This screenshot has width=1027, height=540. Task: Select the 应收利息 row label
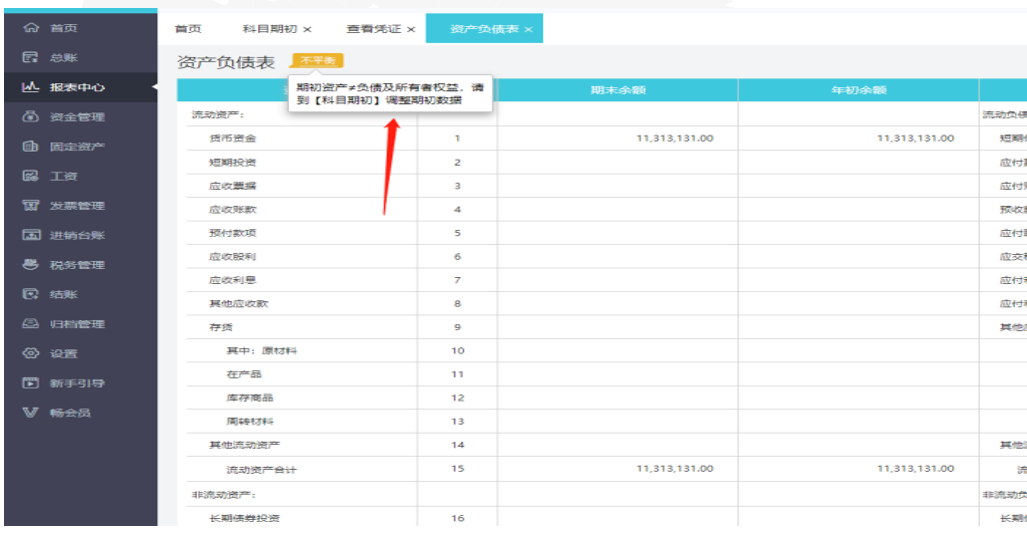(233, 280)
